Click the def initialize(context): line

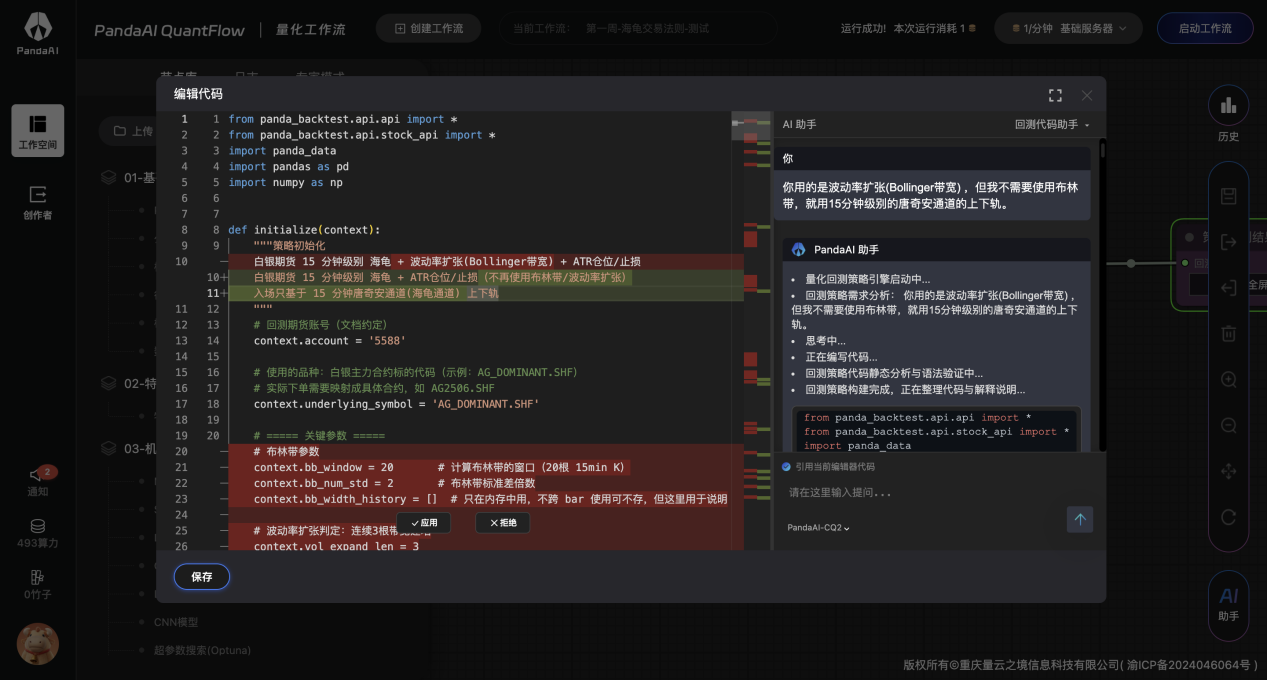click(304, 230)
